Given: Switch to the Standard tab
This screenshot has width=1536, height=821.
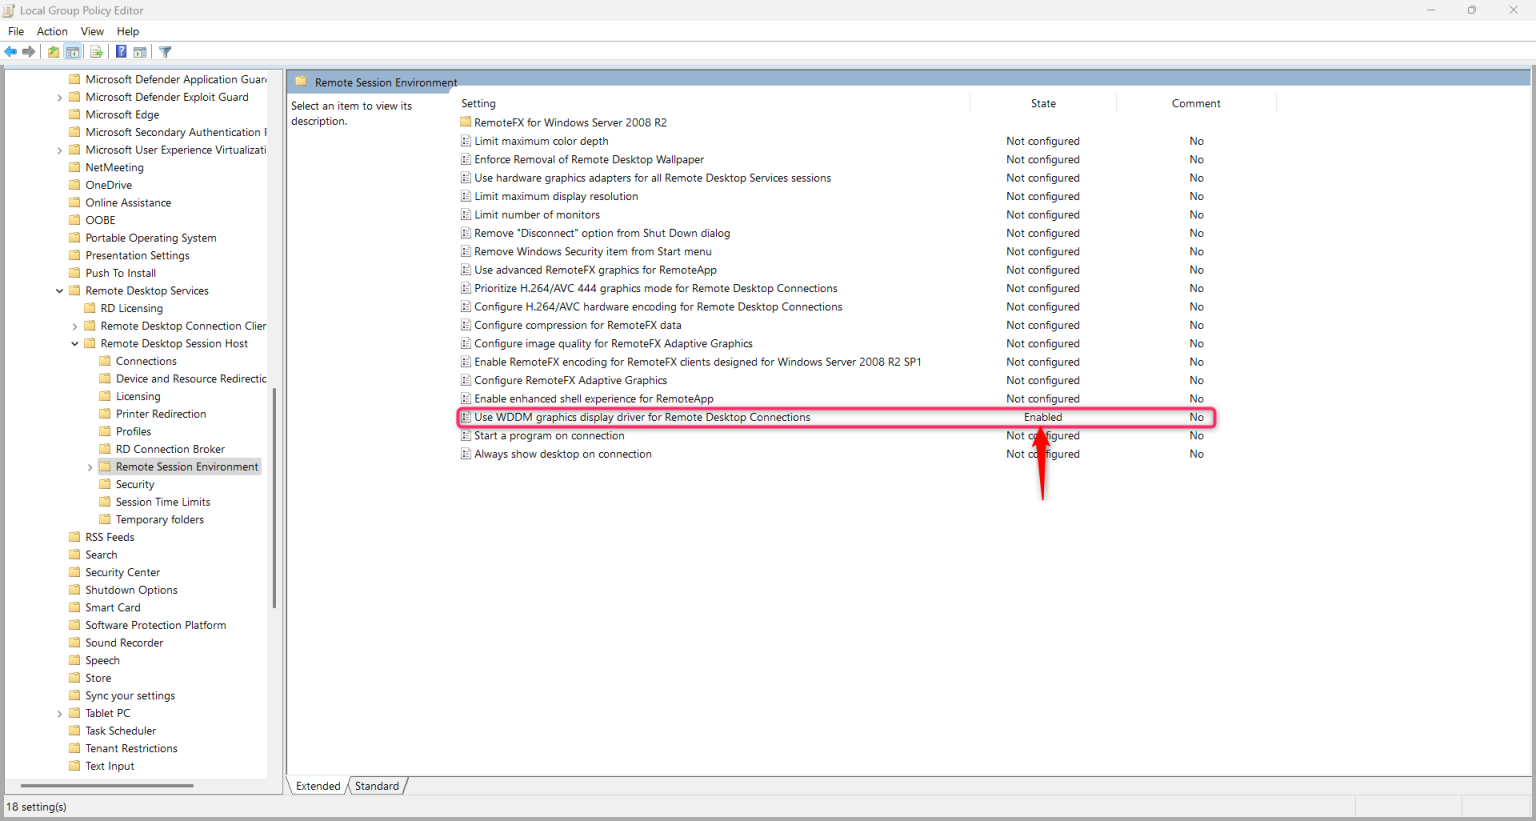Looking at the screenshot, I should pos(376,786).
